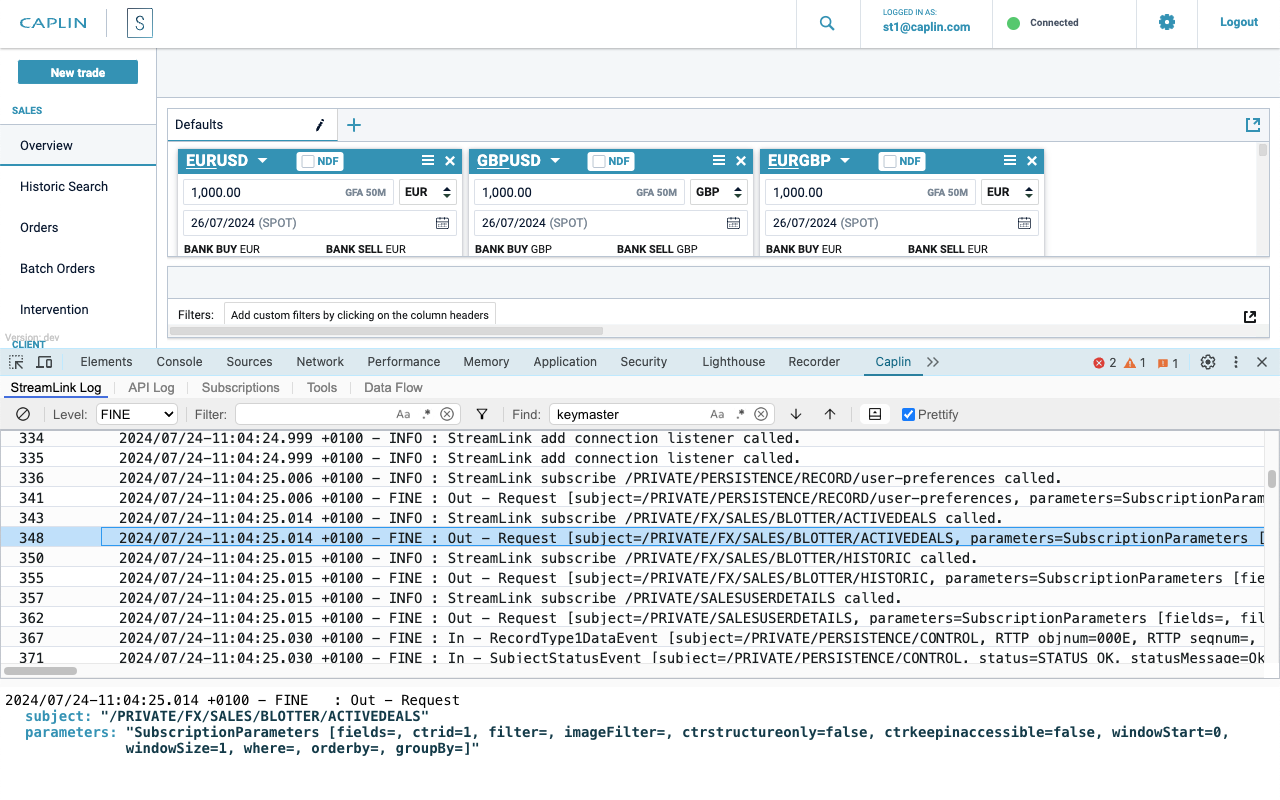The image size is (1280, 800).
Task: Toggle the detail pane icon beside Prettify
Action: (x=875, y=414)
